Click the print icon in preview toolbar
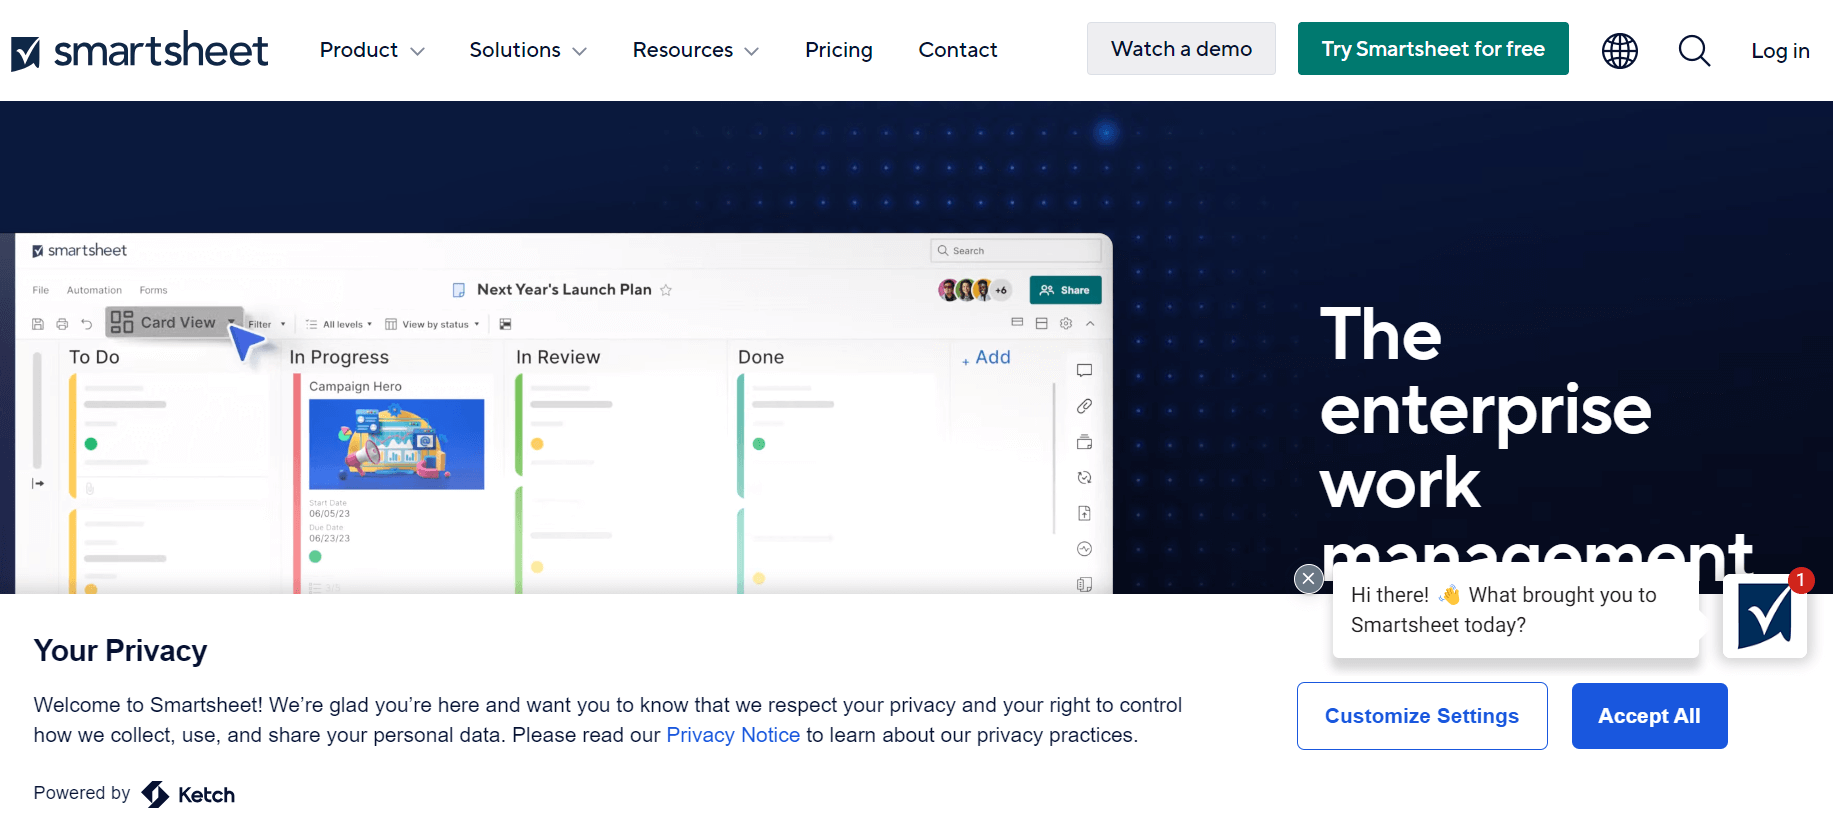 pos(62,324)
